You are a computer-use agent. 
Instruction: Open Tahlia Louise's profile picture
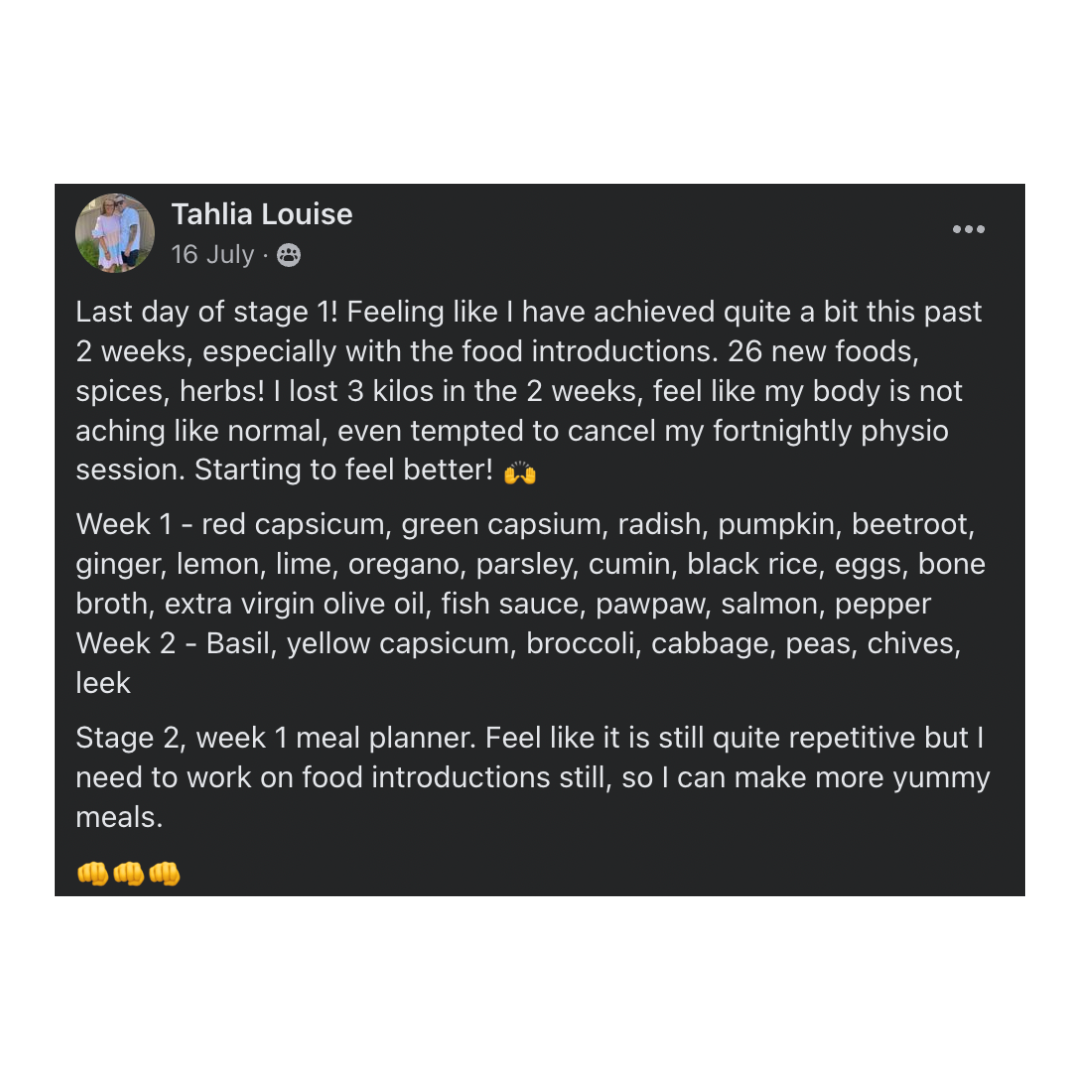click(115, 233)
